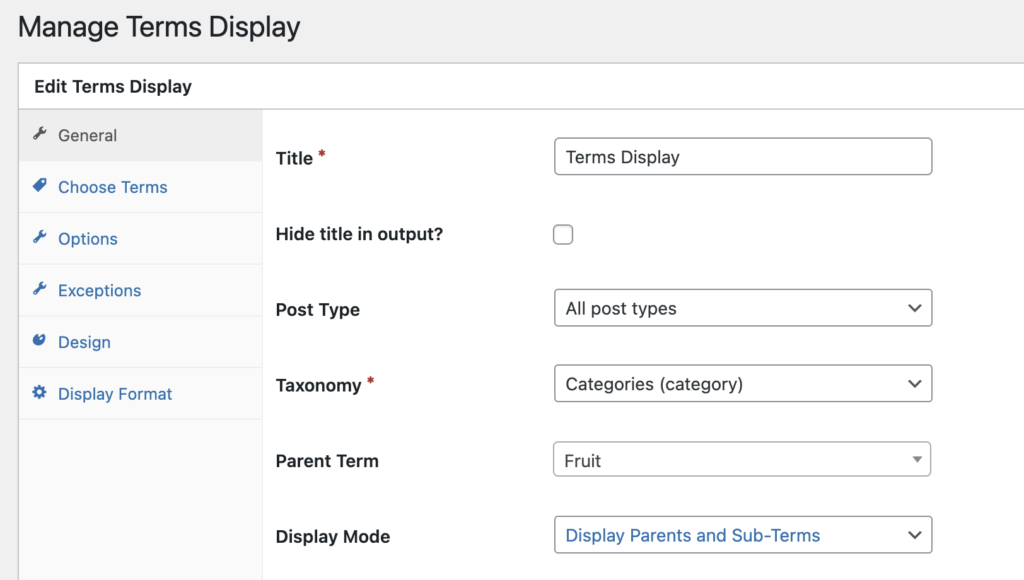Click the pie-style icon beside Design

click(x=40, y=341)
